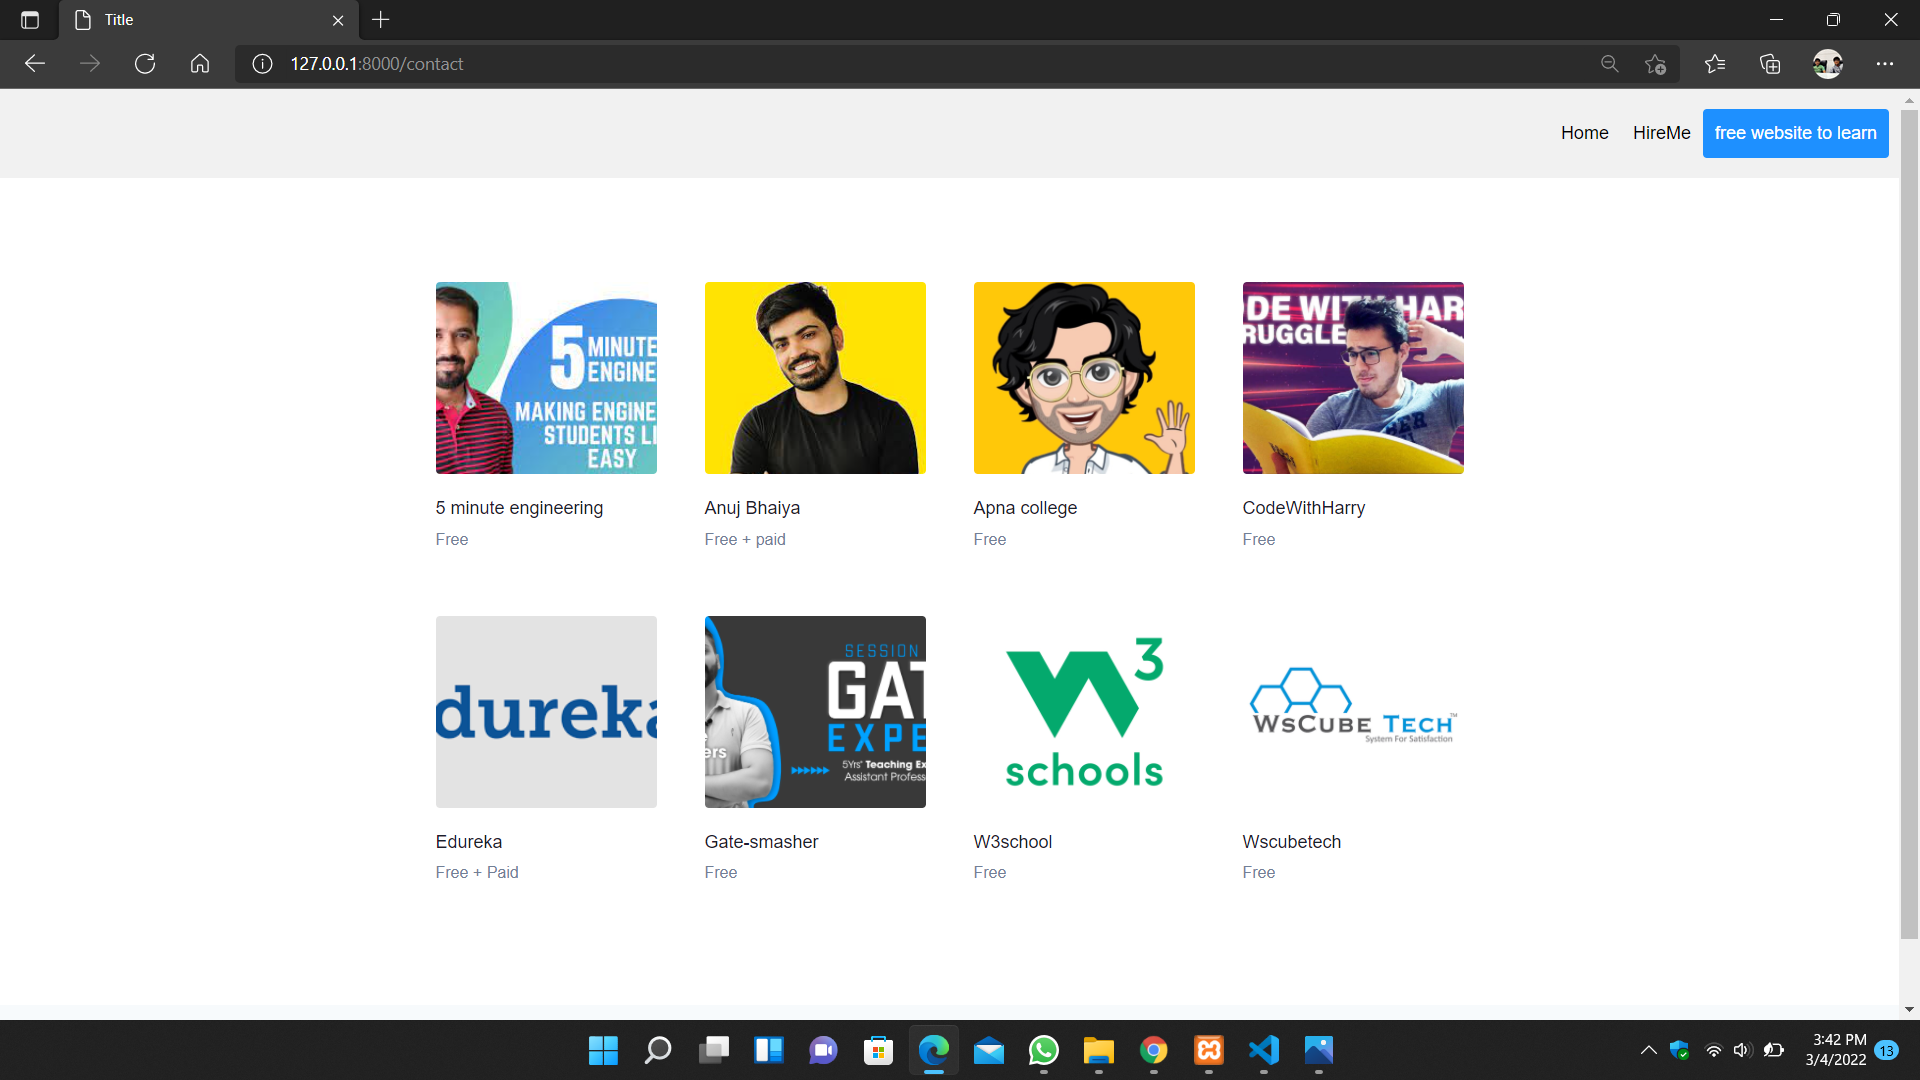Open the WsCube Tech logo thumbnail
The height and width of the screenshot is (1080, 1920).
pos(1353,712)
